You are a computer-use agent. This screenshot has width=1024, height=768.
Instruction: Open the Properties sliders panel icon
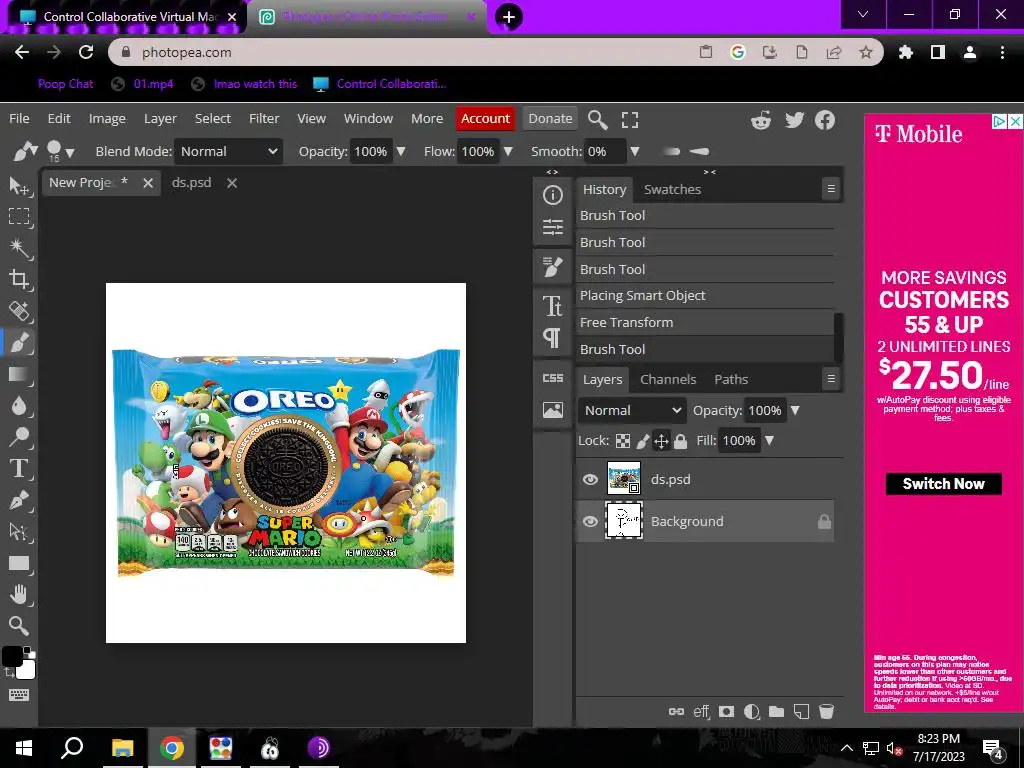pos(552,227)
